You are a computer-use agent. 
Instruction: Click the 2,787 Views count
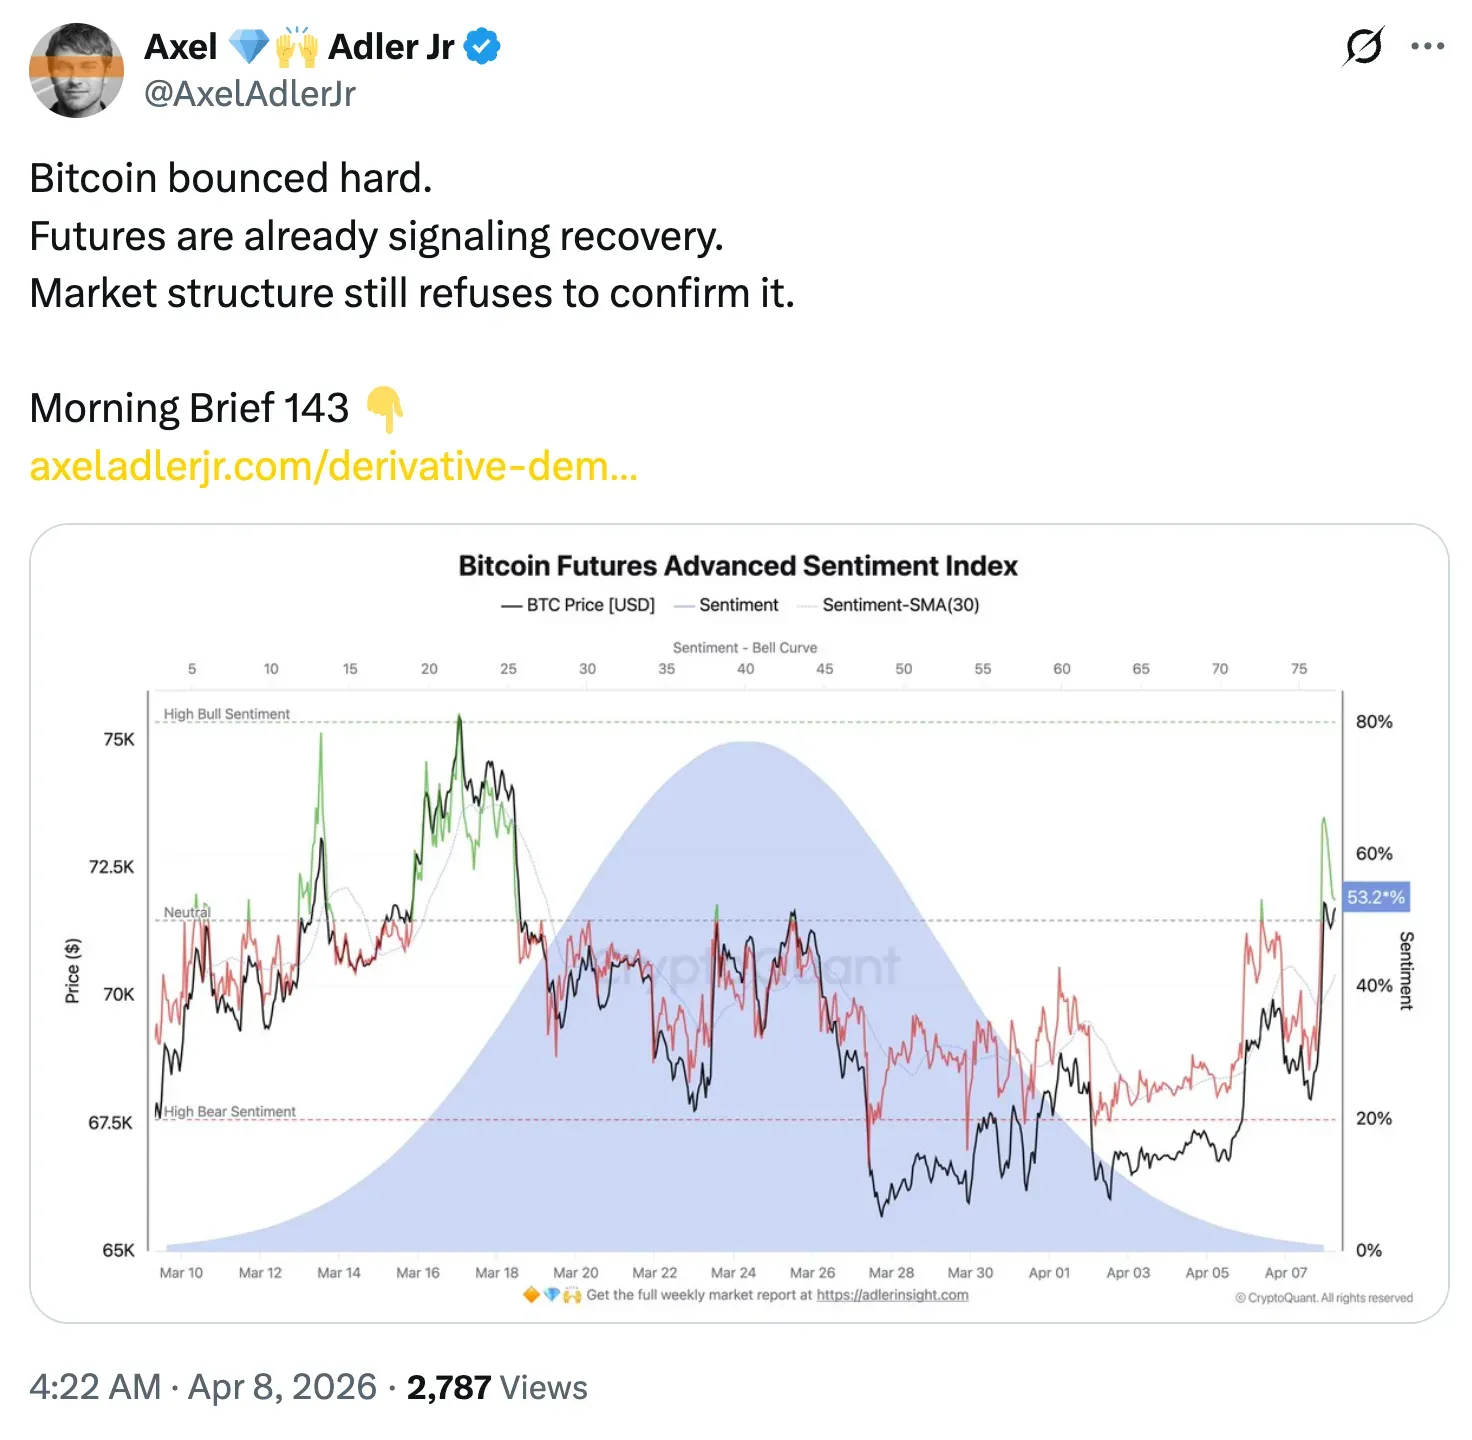coord(497,1387)
